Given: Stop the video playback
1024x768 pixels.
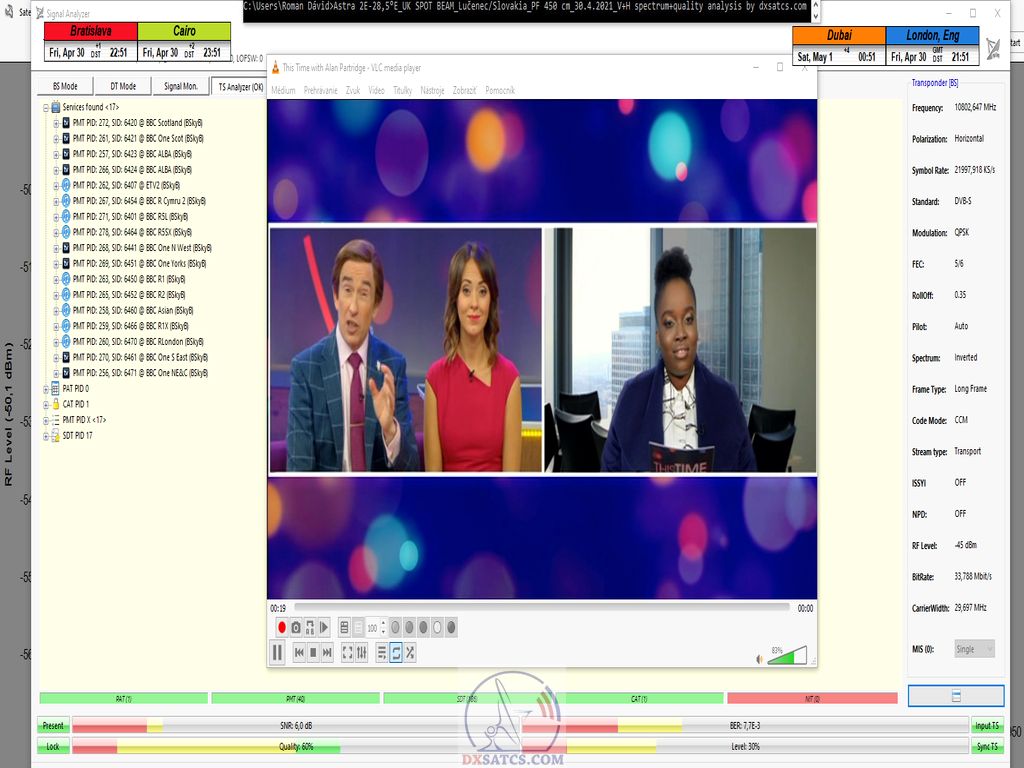Looking at the screenshot, I should tap(313, 653).
